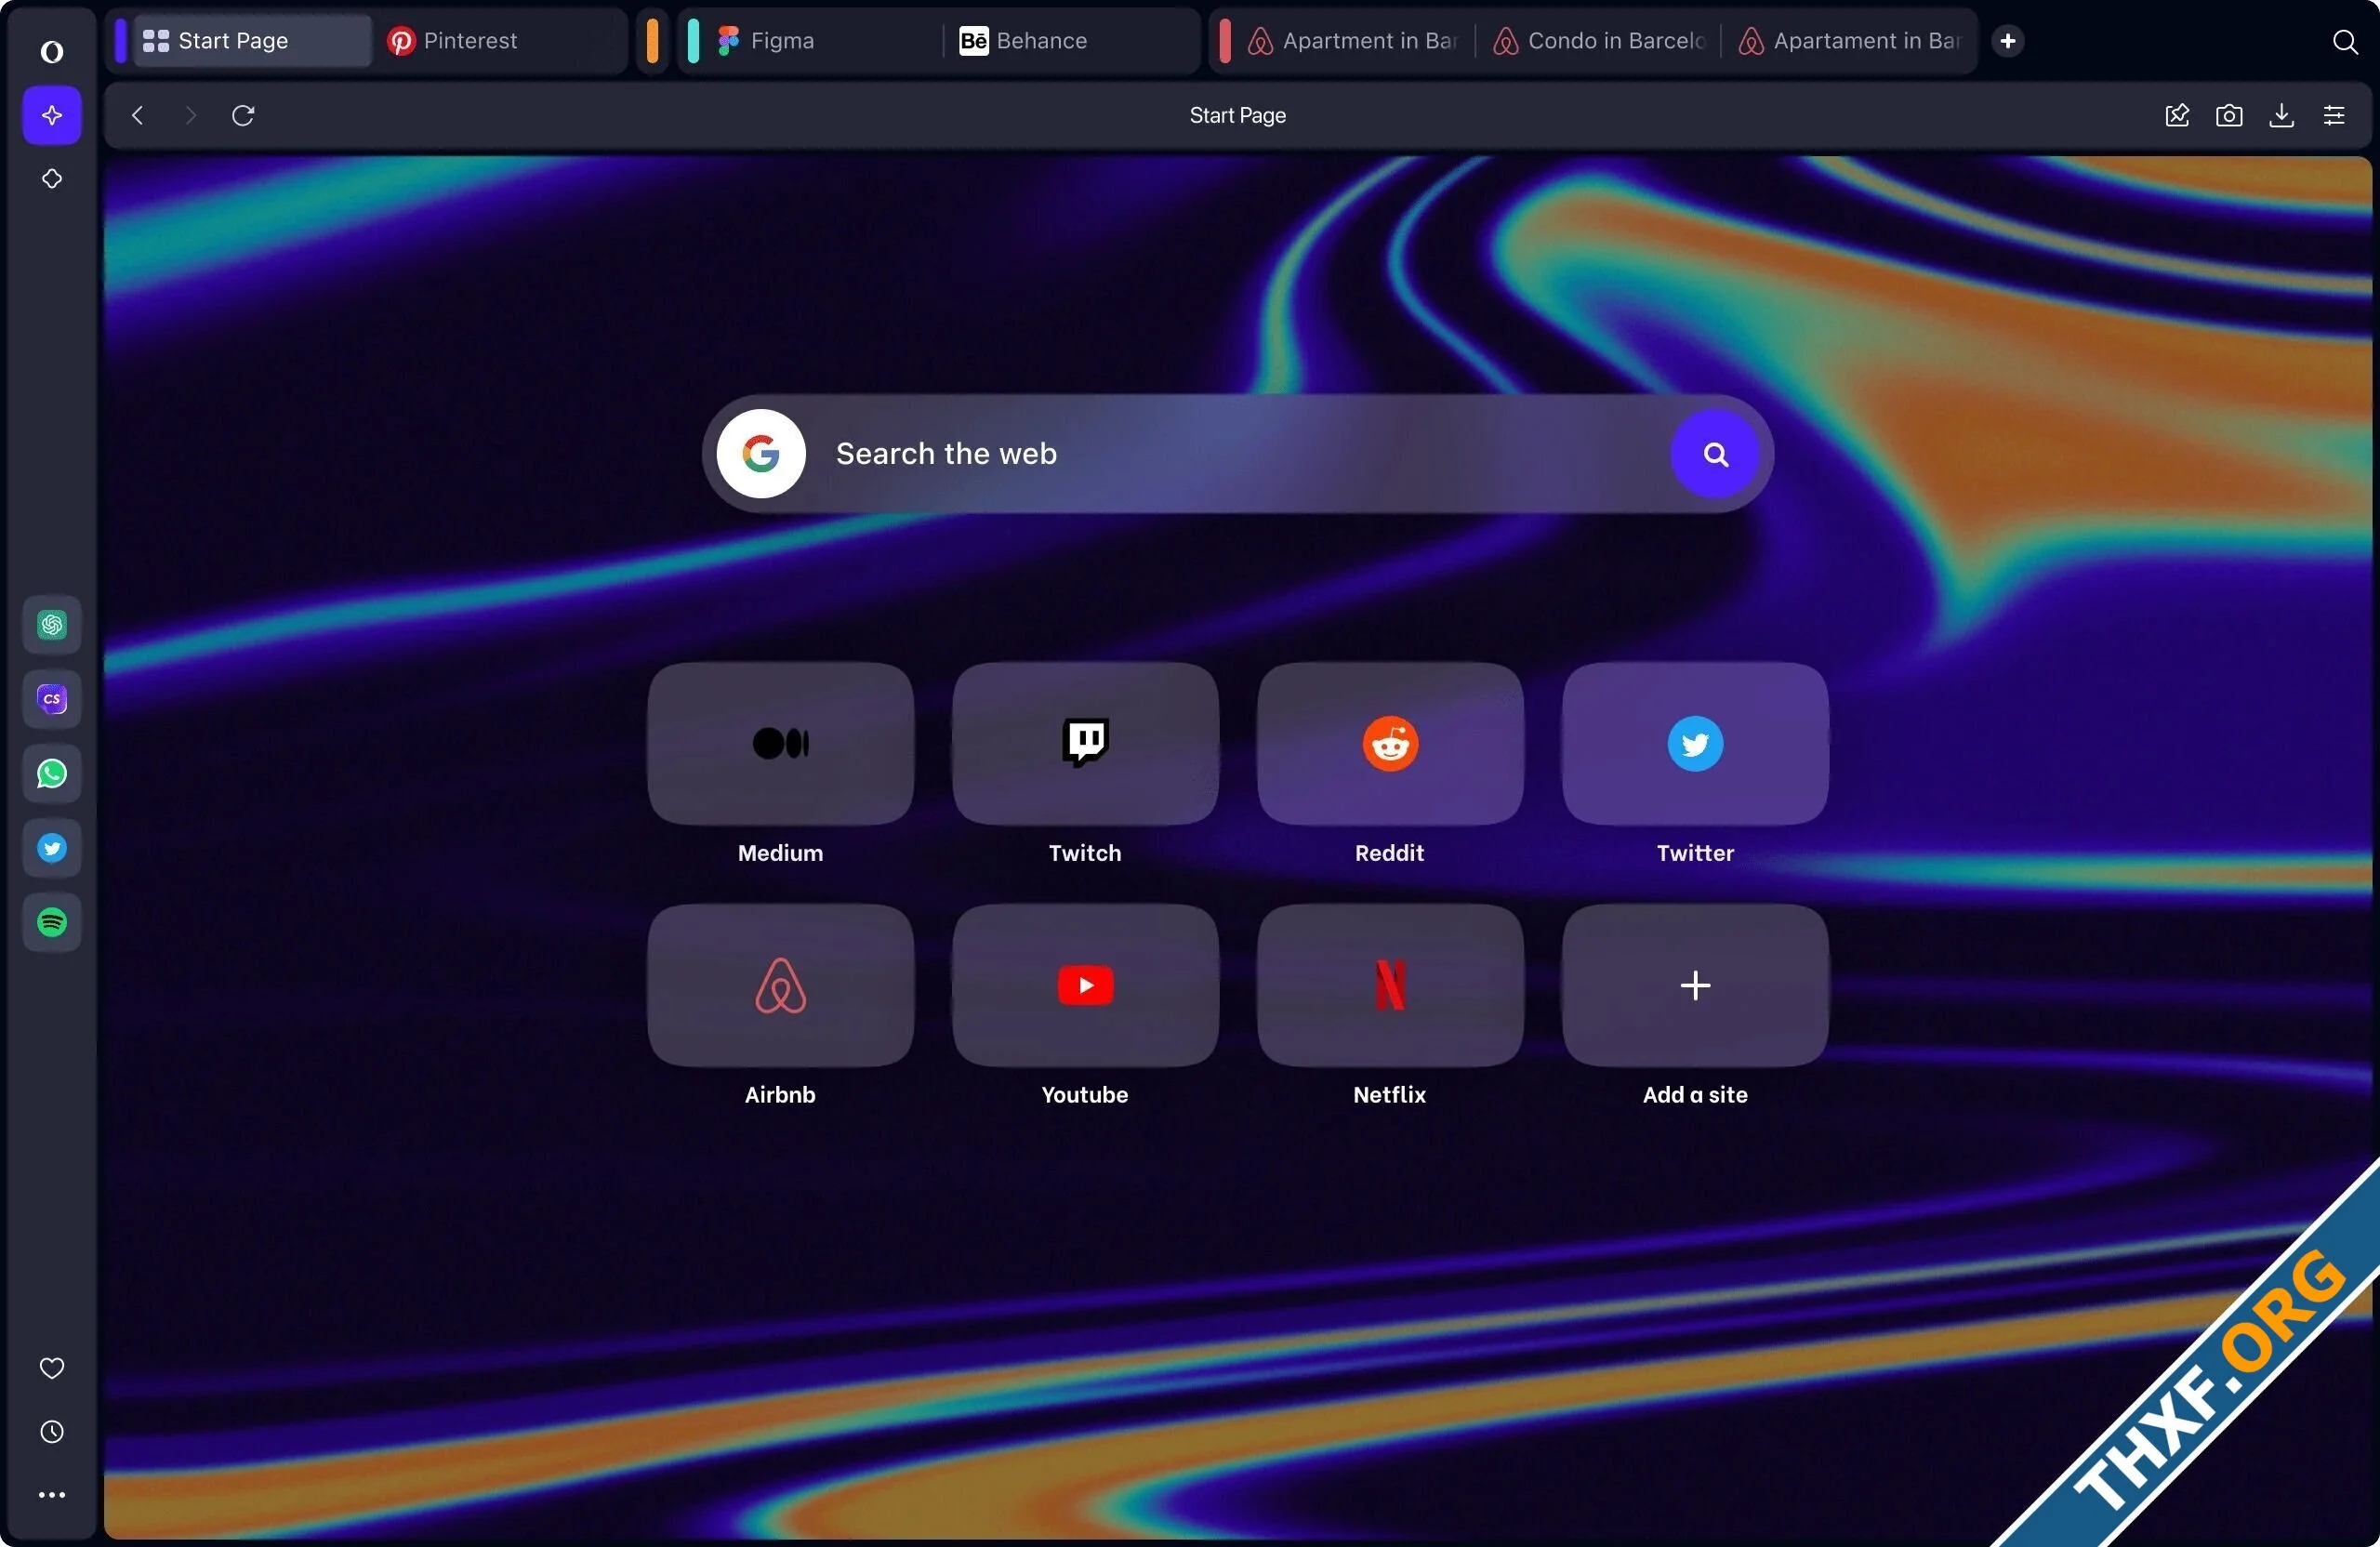Open ChatGPT from the sidebar
The image size is (2380, 1547).
coord(51,625)
